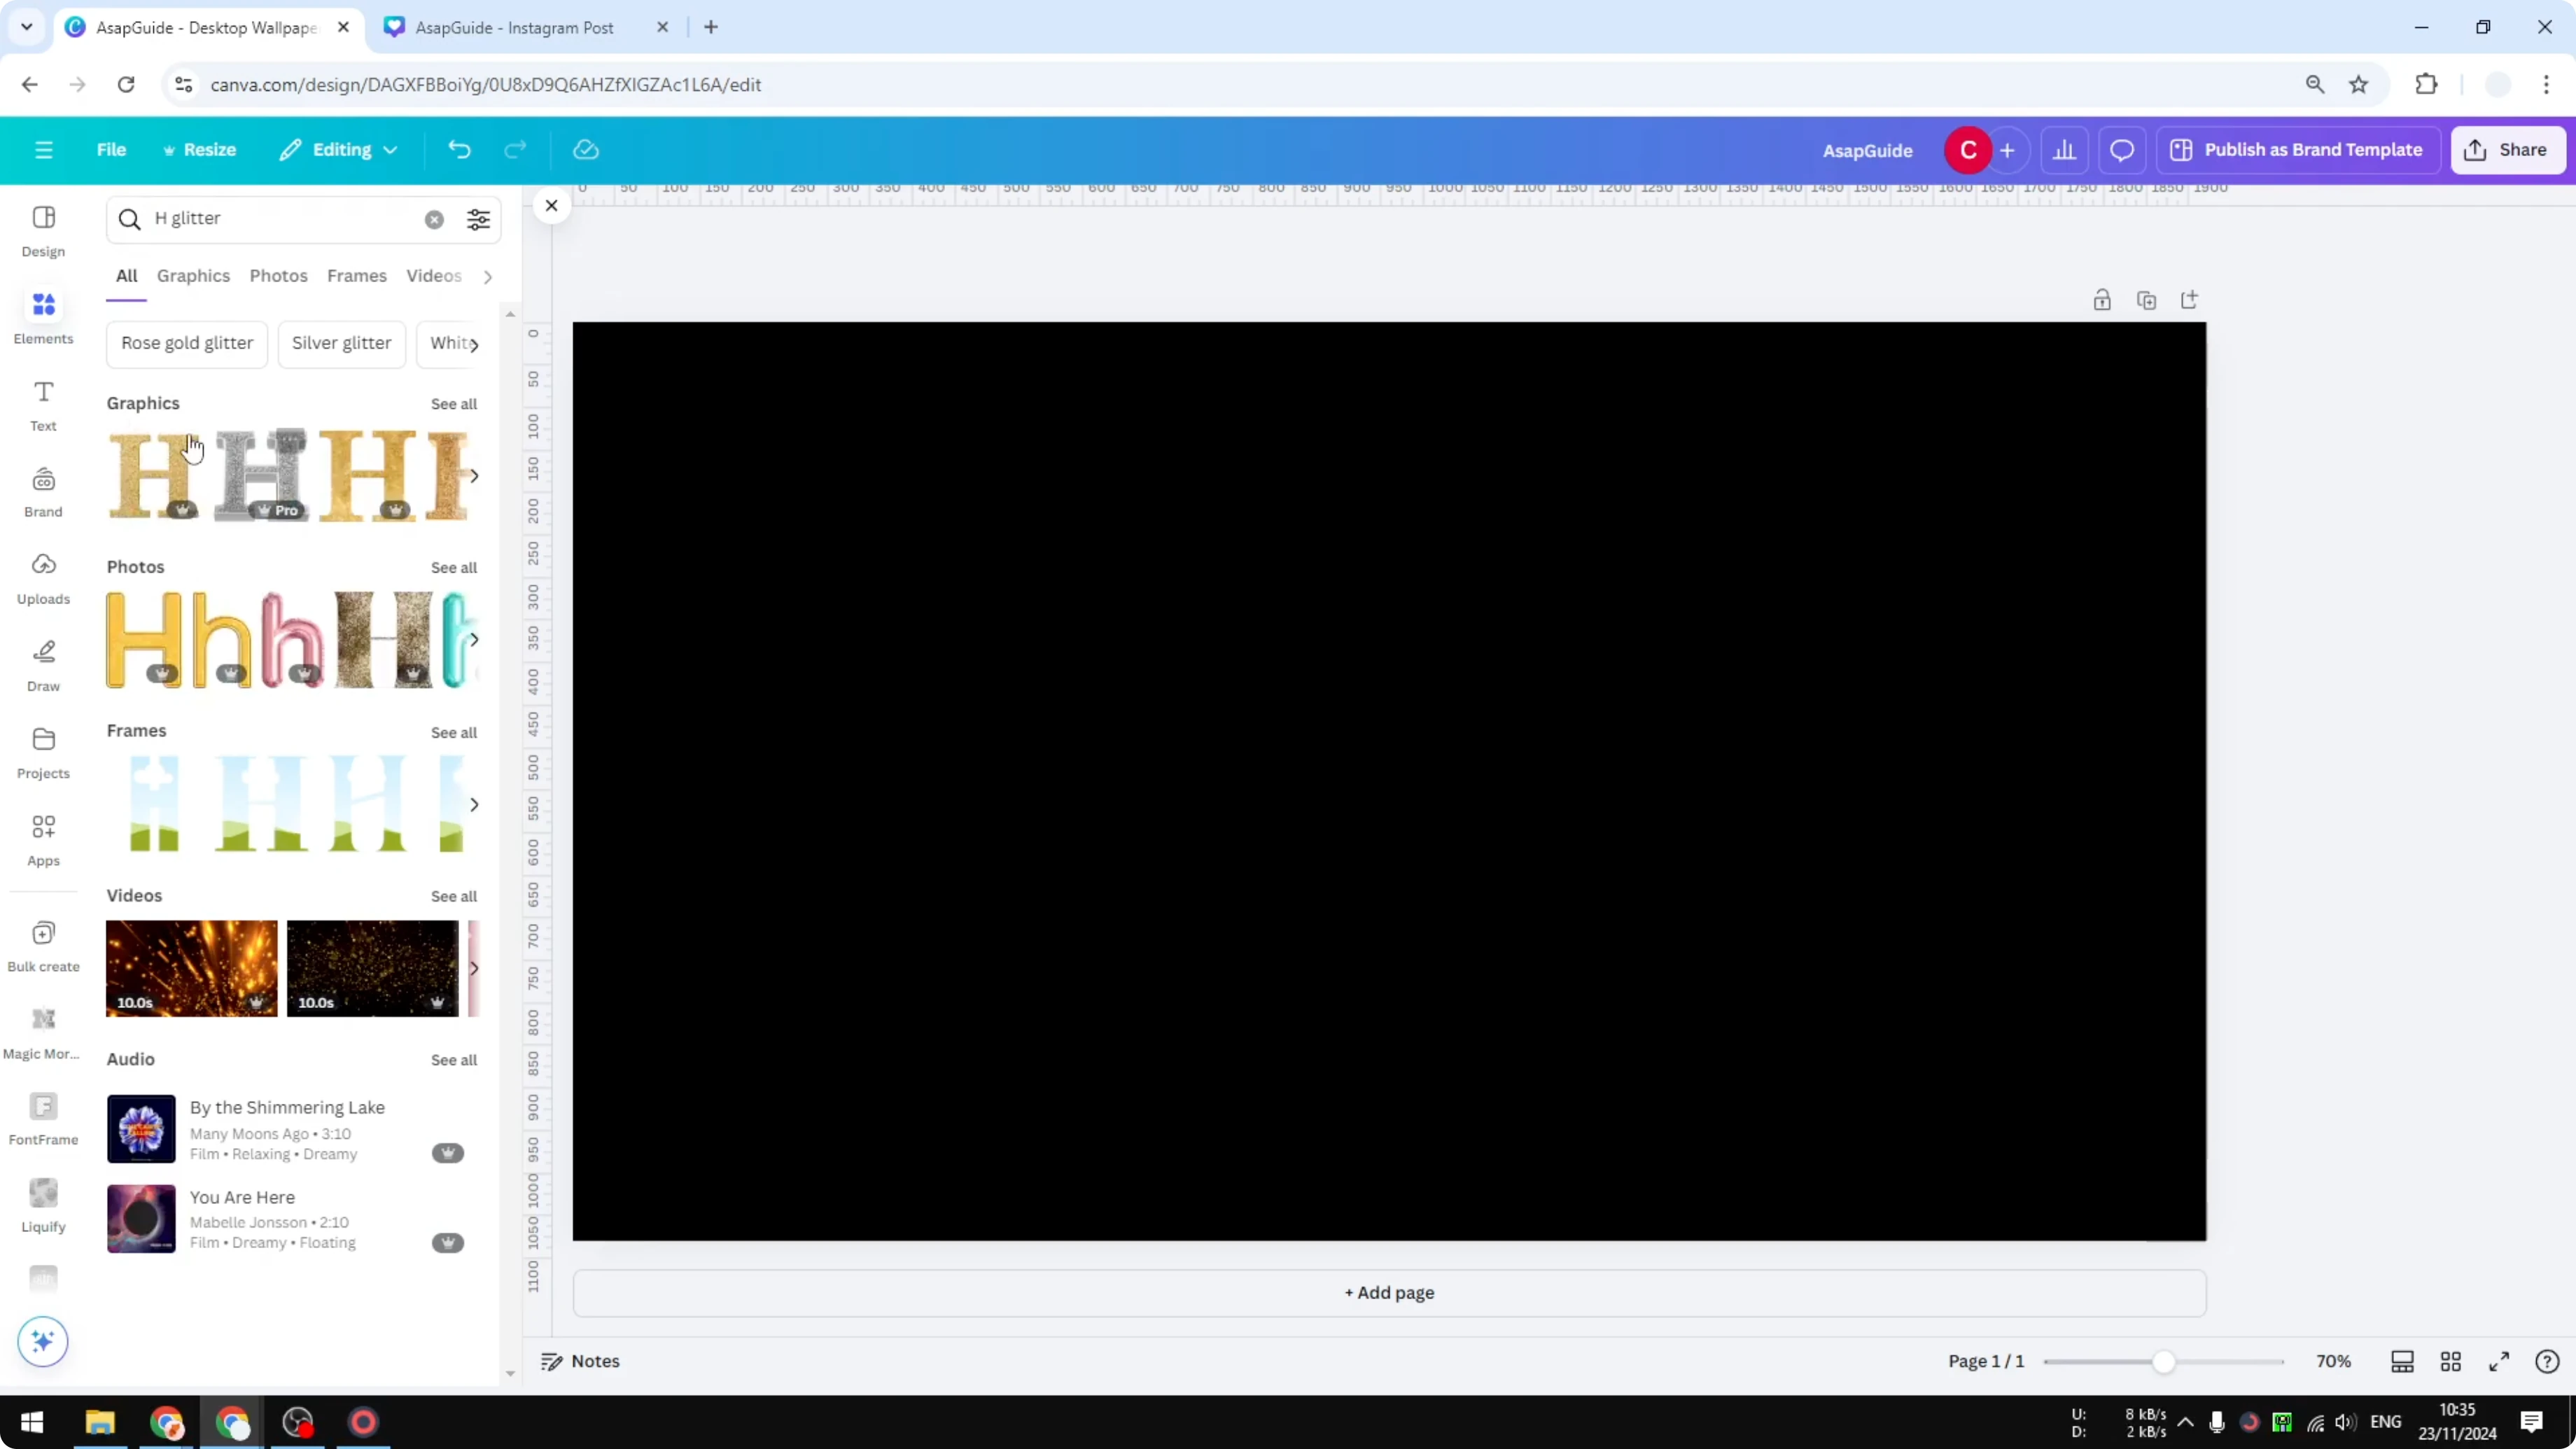Open See all for Videos results

(453, 896)
